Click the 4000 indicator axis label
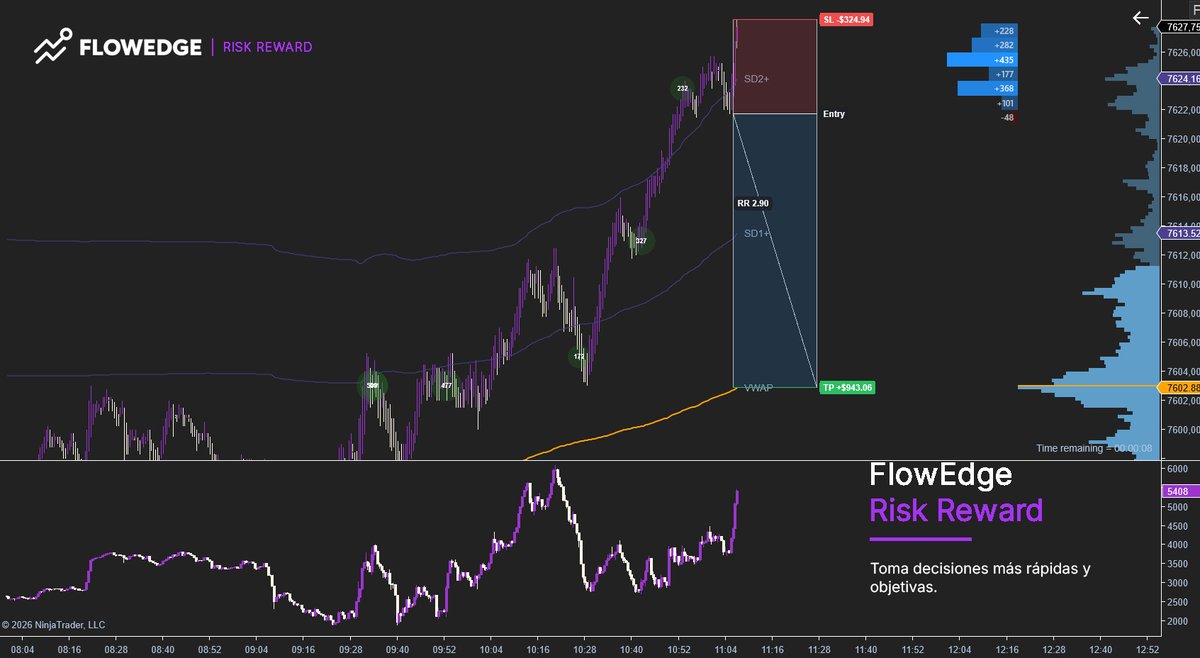 click(1176, 545)
